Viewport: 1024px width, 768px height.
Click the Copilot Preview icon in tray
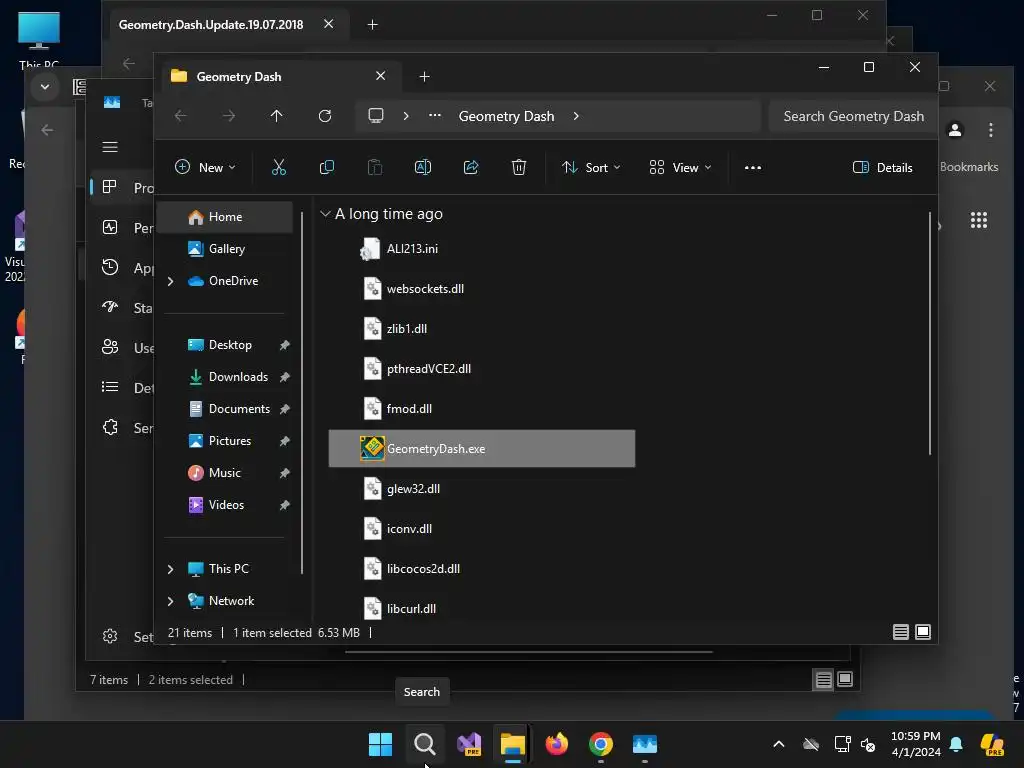992,744
